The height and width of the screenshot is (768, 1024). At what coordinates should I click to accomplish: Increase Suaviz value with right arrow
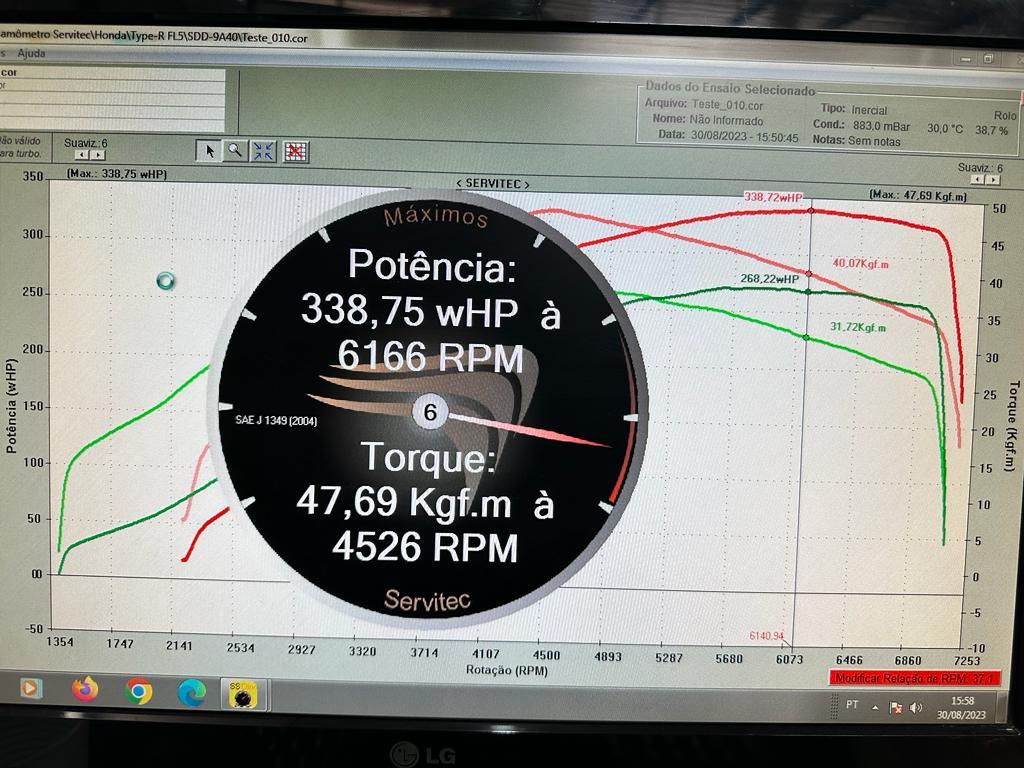(99, 156)
